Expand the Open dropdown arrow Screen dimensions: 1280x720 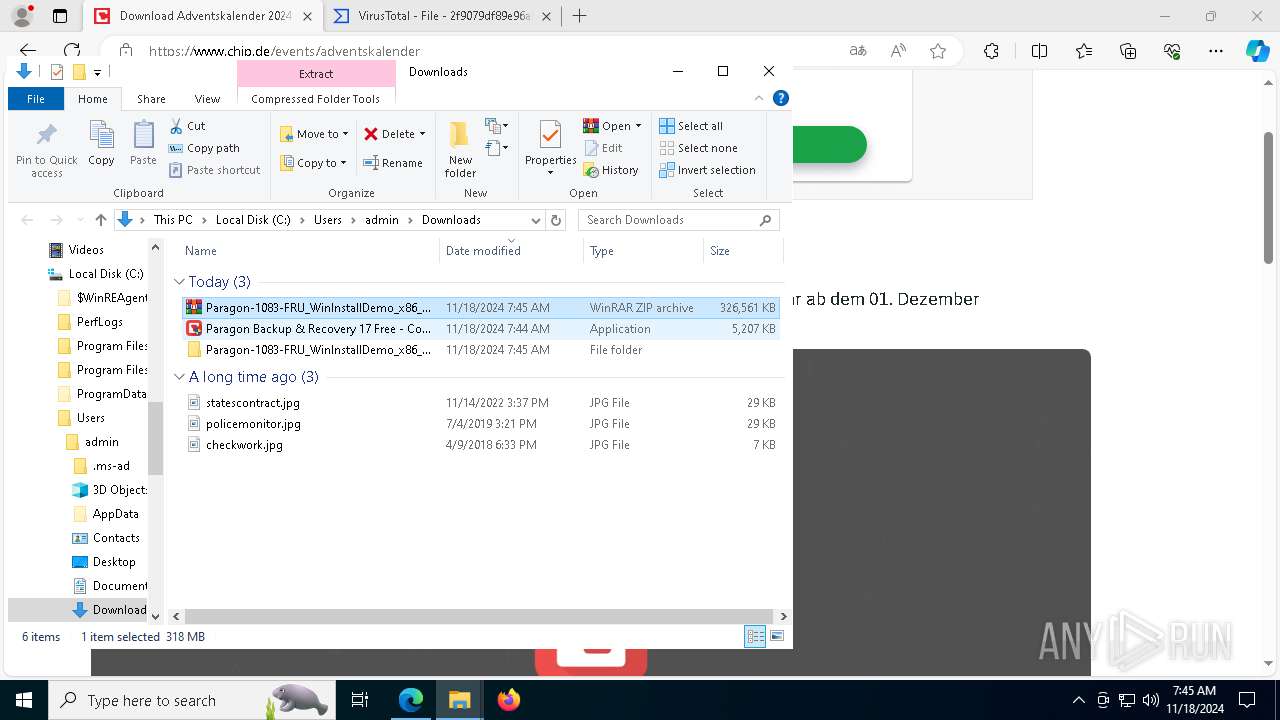click(x=638, y=126)
